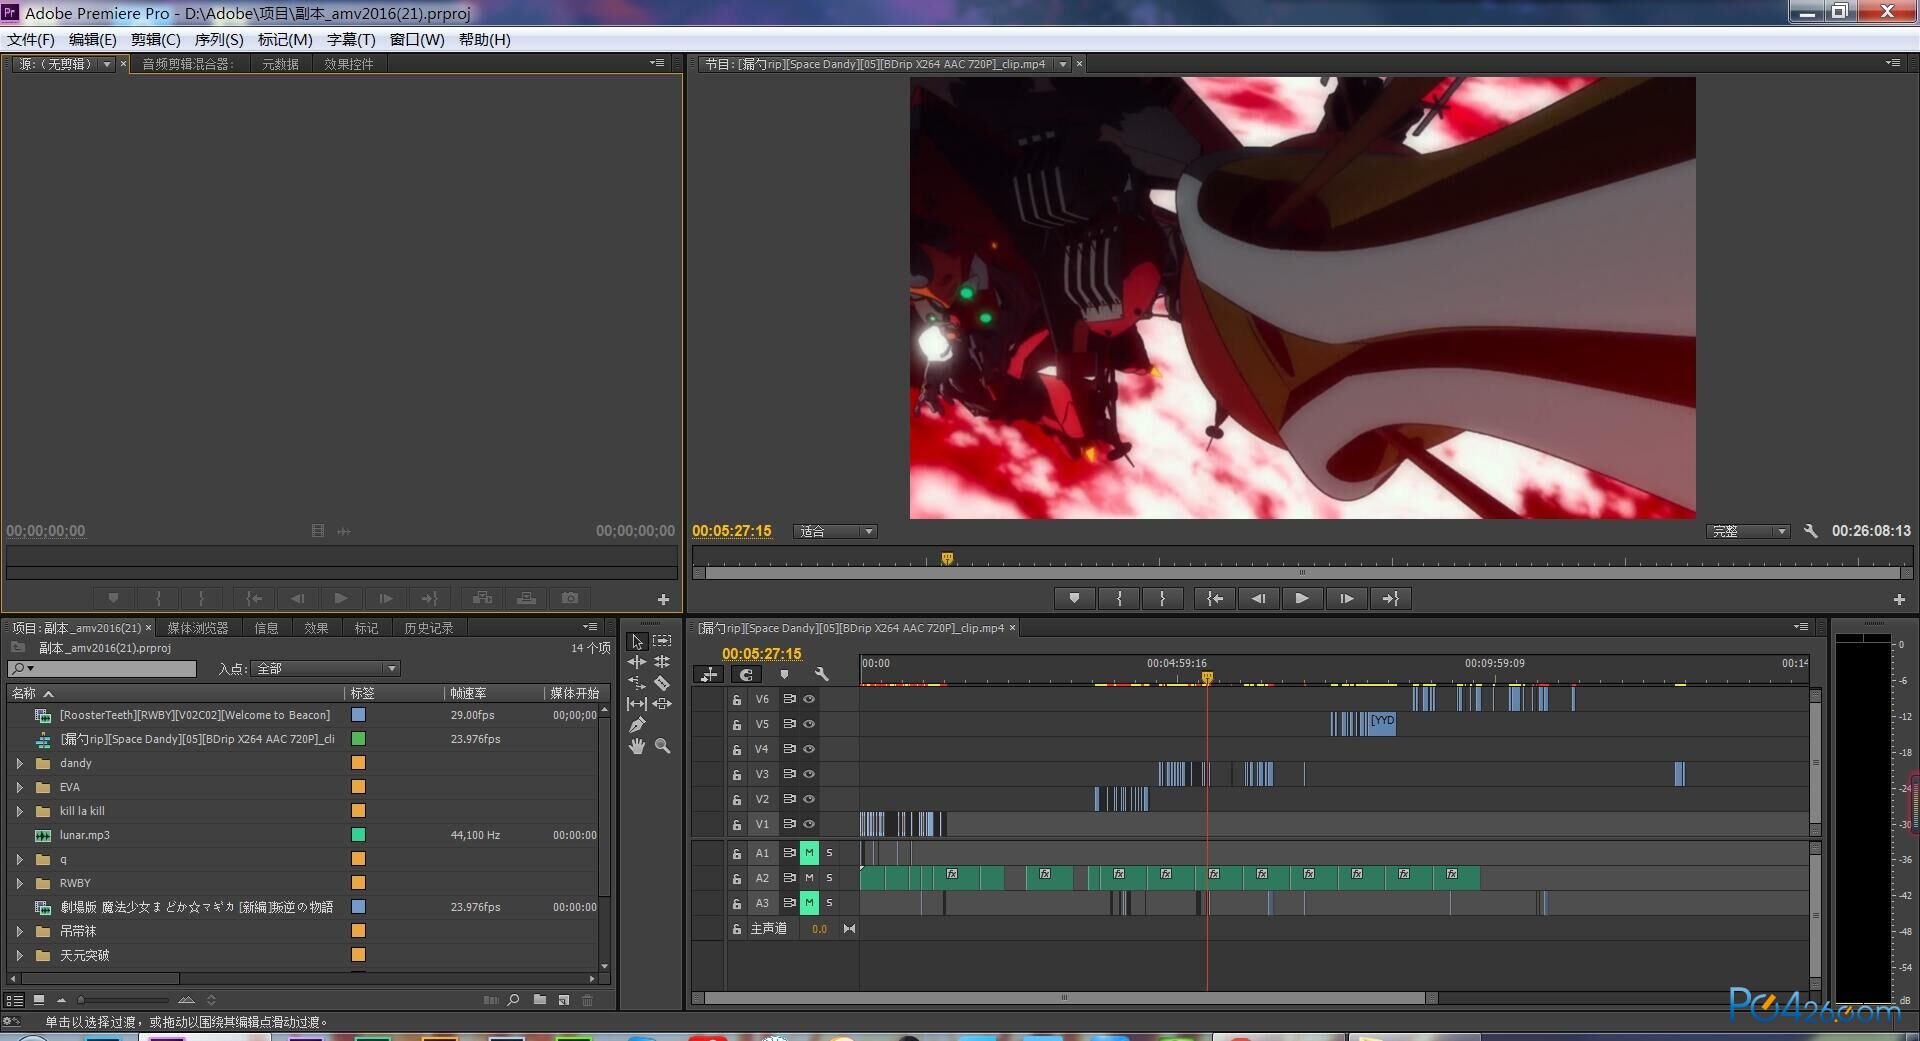The width and height of the screenshot is (1920, 1041).
Task: Switch to the 历史记录 tab
Action: 428,628
